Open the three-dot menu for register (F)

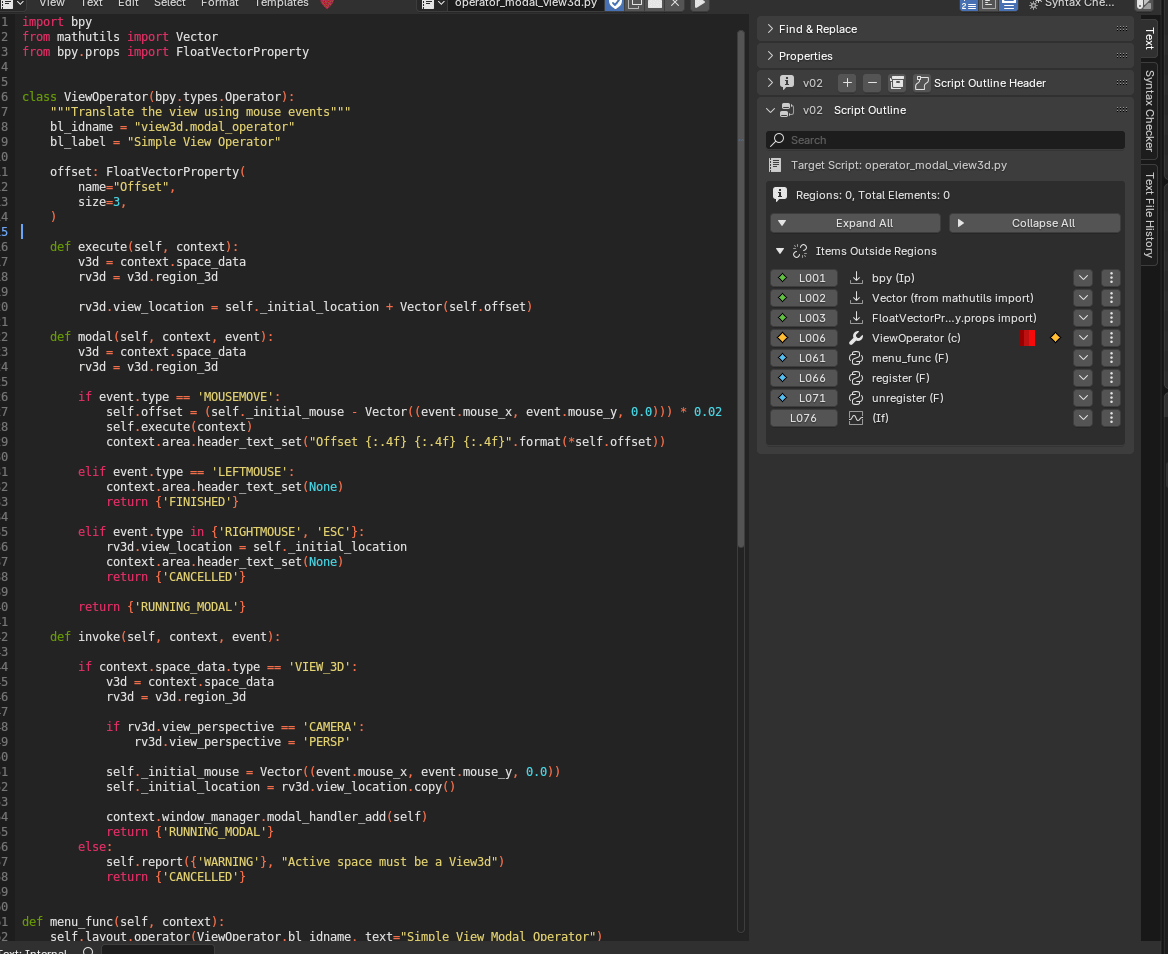tap(1111, 378)
